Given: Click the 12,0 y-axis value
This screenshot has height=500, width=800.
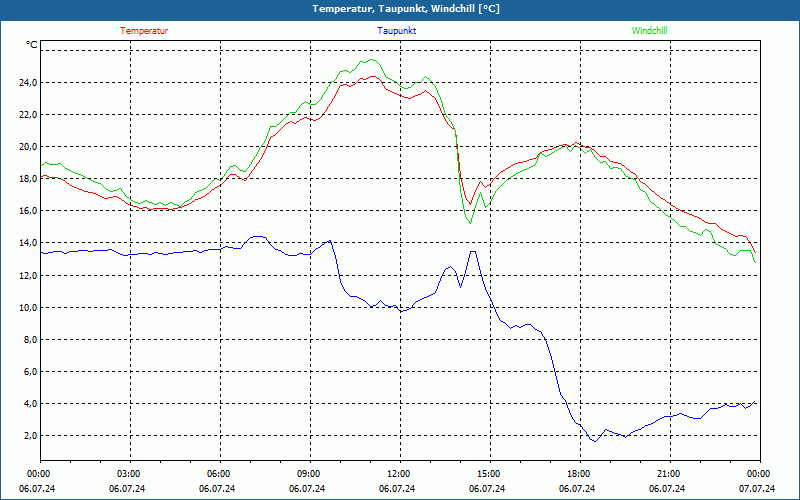Looking at the screenshot, I should click(28, 276).
